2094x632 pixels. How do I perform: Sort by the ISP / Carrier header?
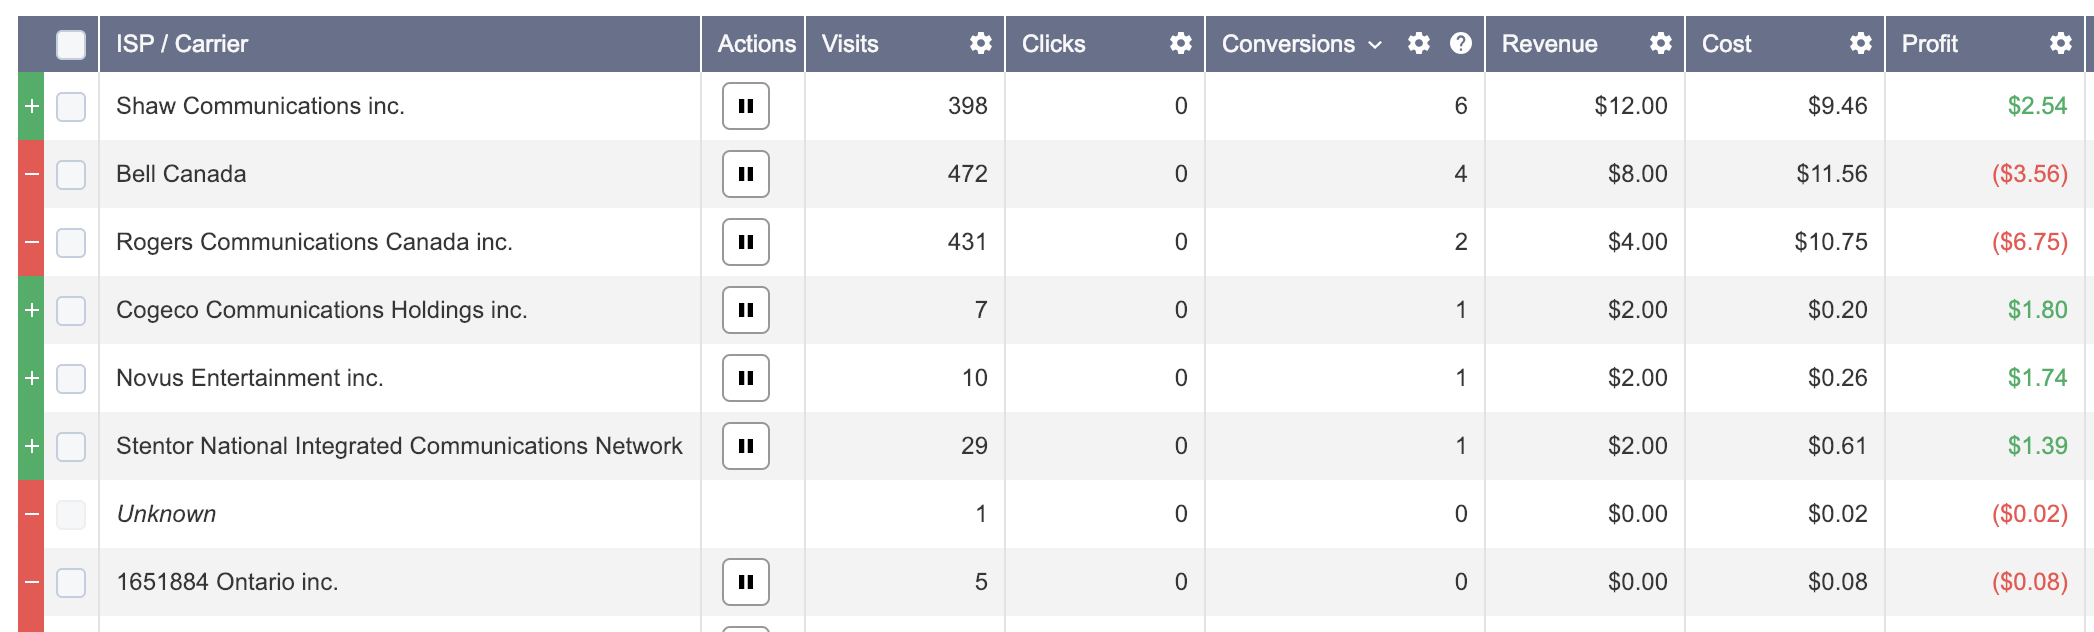pyautogui.click(x=182, y=44)
